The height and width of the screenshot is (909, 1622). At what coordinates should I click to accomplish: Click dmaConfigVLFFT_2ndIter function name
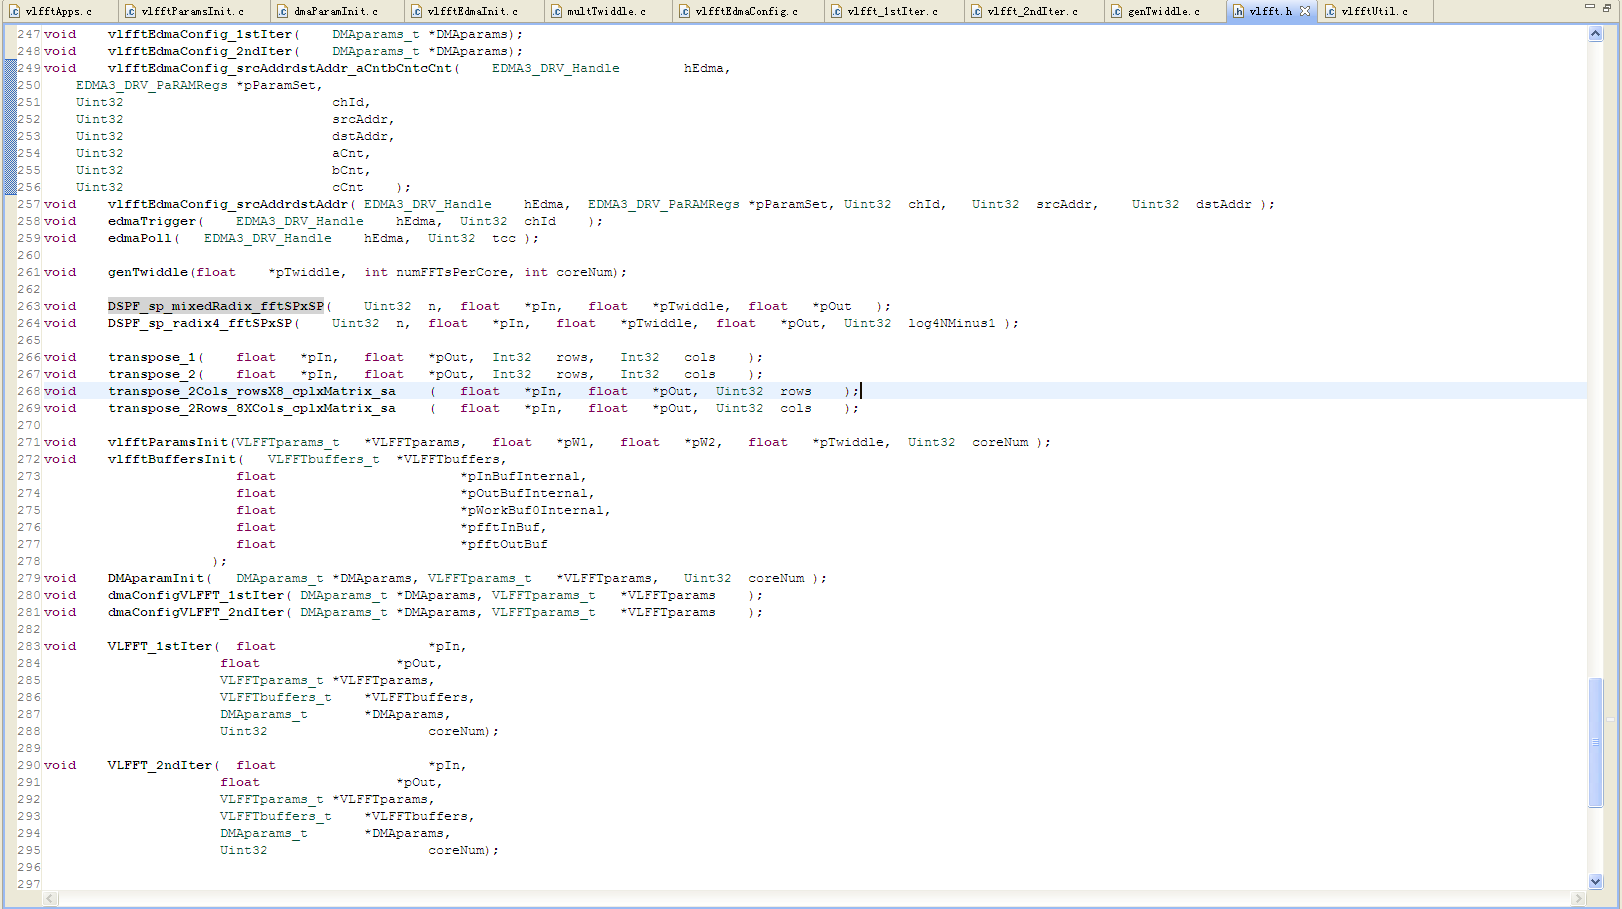point(196,612)
